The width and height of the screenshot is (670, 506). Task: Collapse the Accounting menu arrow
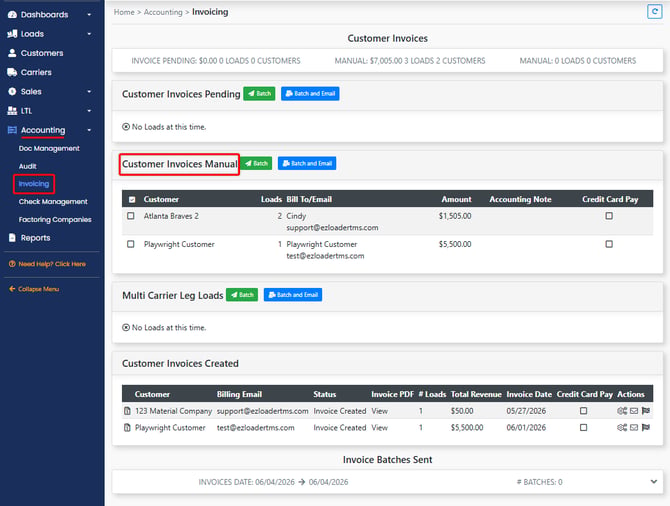pyautogui.click(x=89, y=130)
